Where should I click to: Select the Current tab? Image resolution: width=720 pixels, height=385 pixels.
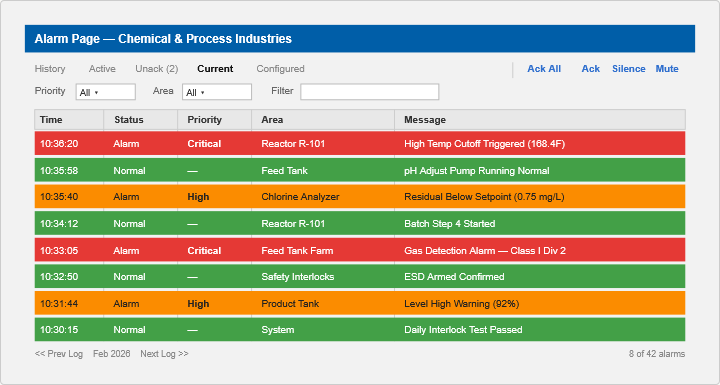point(215,68)
